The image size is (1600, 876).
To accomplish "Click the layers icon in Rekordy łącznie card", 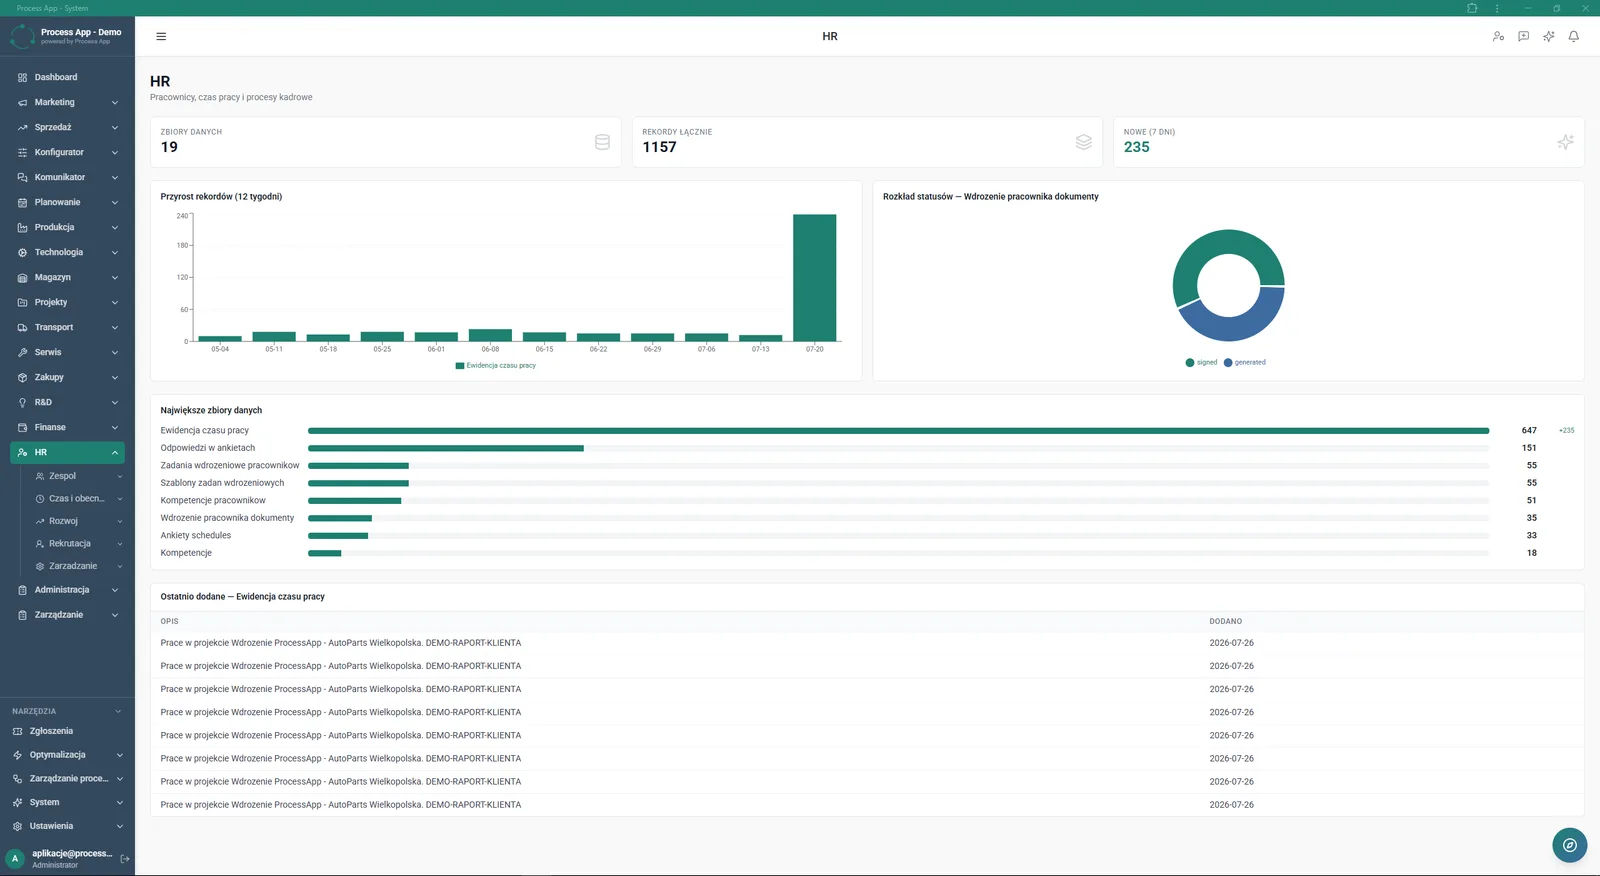I will click(x=1084, y=142).
